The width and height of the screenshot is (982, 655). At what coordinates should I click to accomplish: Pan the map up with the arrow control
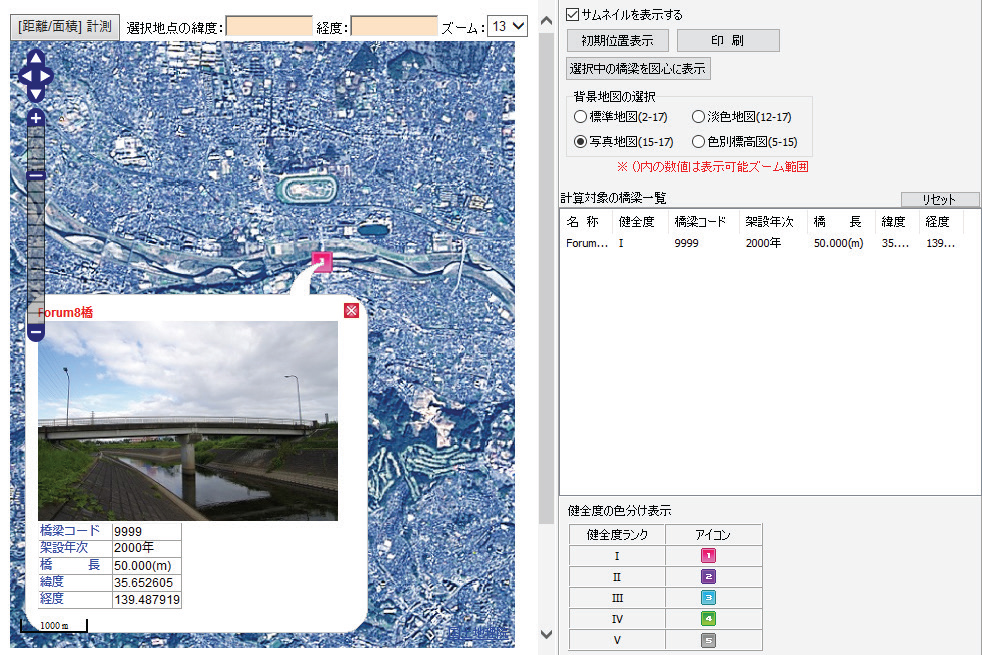pos(36,58)
